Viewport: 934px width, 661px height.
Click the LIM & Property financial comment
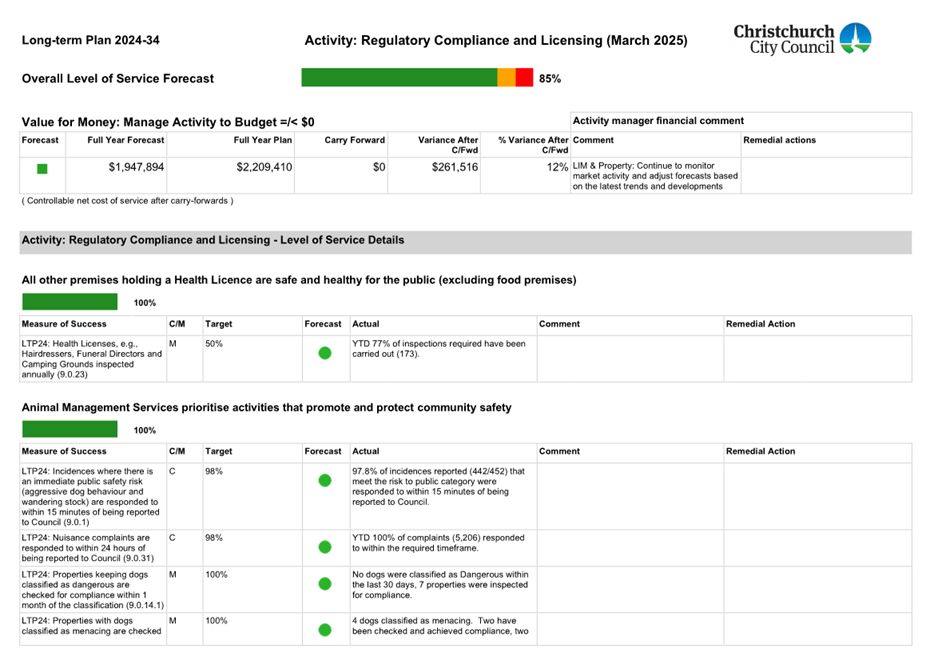tap(655, 176)
